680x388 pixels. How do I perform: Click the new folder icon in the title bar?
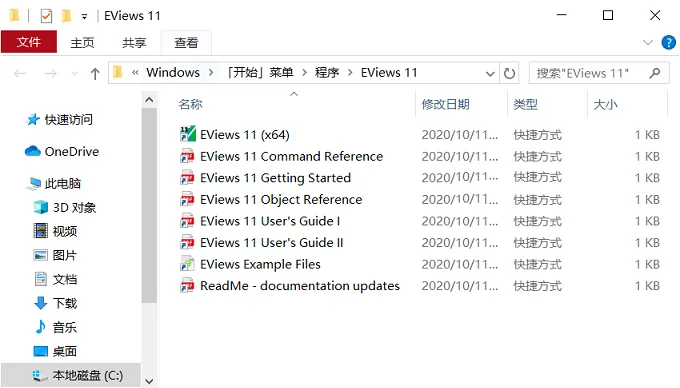pos(66,16)
